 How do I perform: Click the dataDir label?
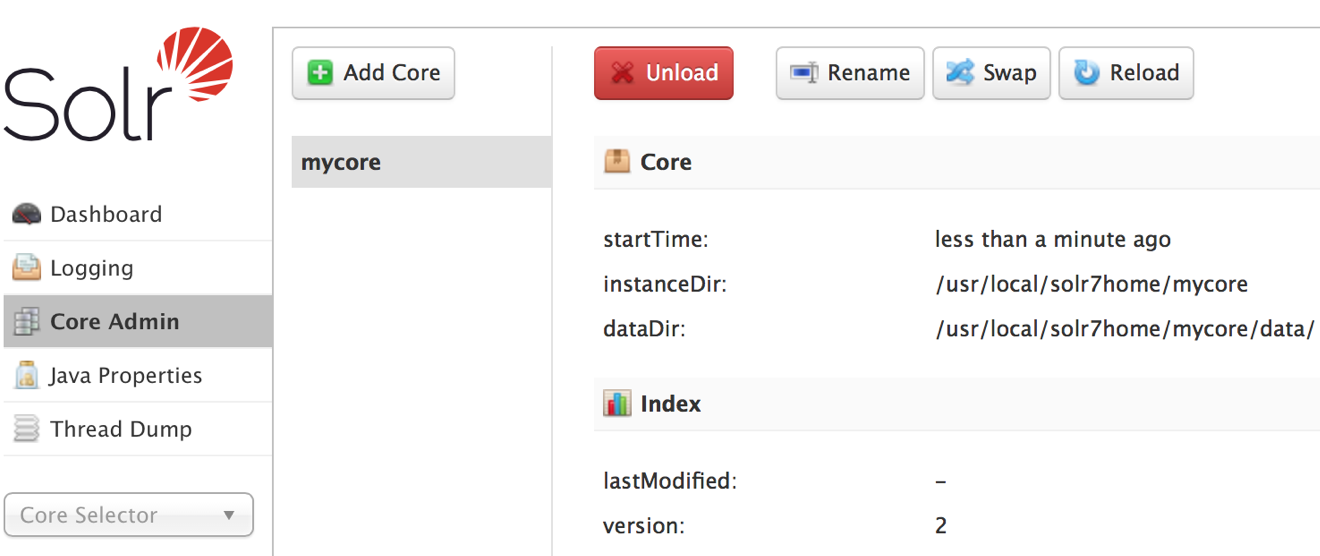(x=645, y=329)
